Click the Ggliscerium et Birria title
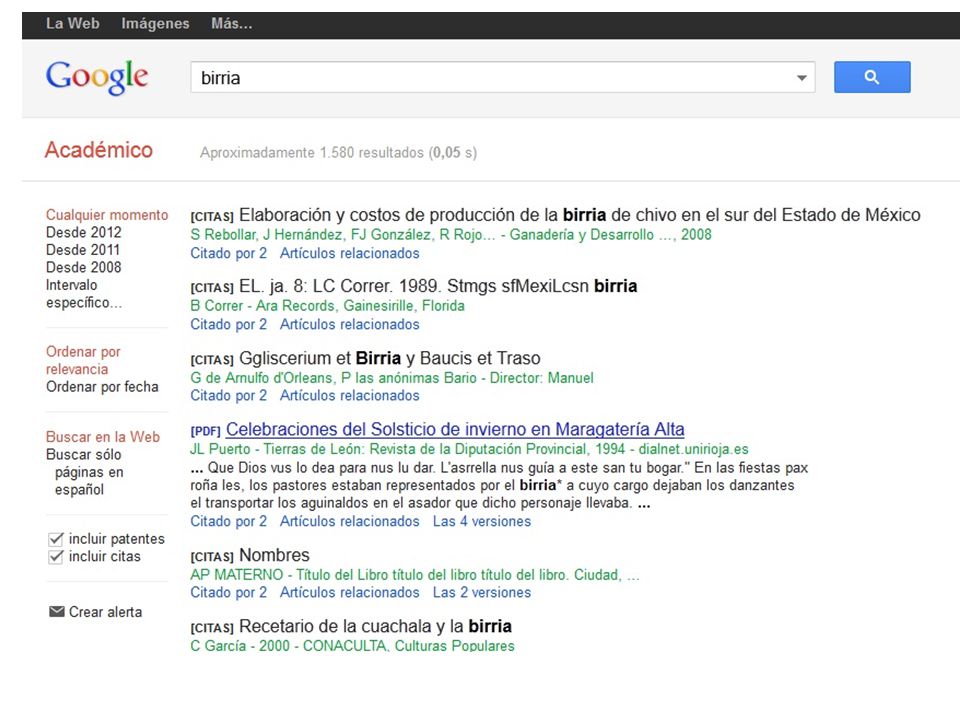This screenshot has height=720, width=960. tap(389, 358)
